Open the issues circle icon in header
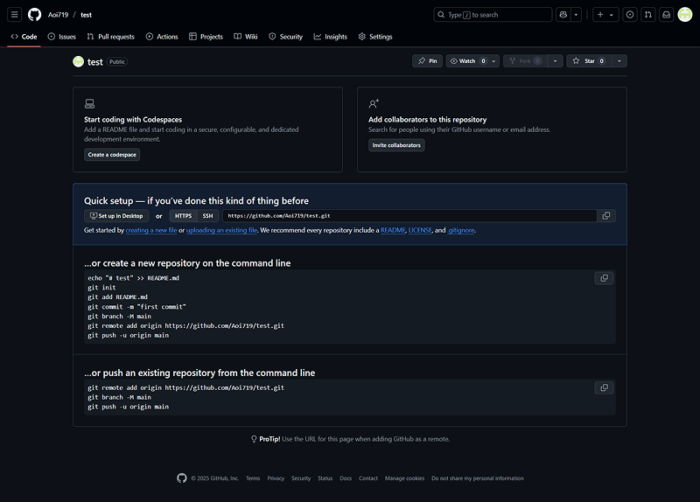Screen dimensions: 700x502 (x=630, y=15)
